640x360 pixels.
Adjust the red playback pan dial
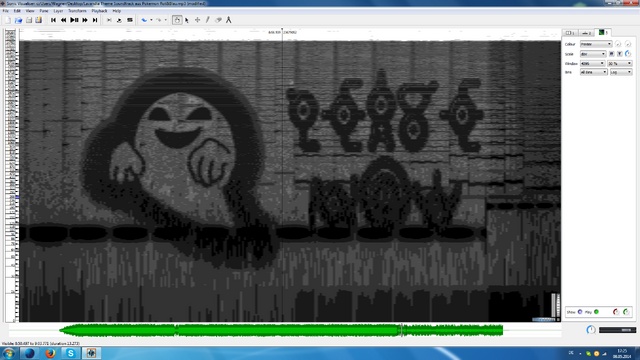616,312
